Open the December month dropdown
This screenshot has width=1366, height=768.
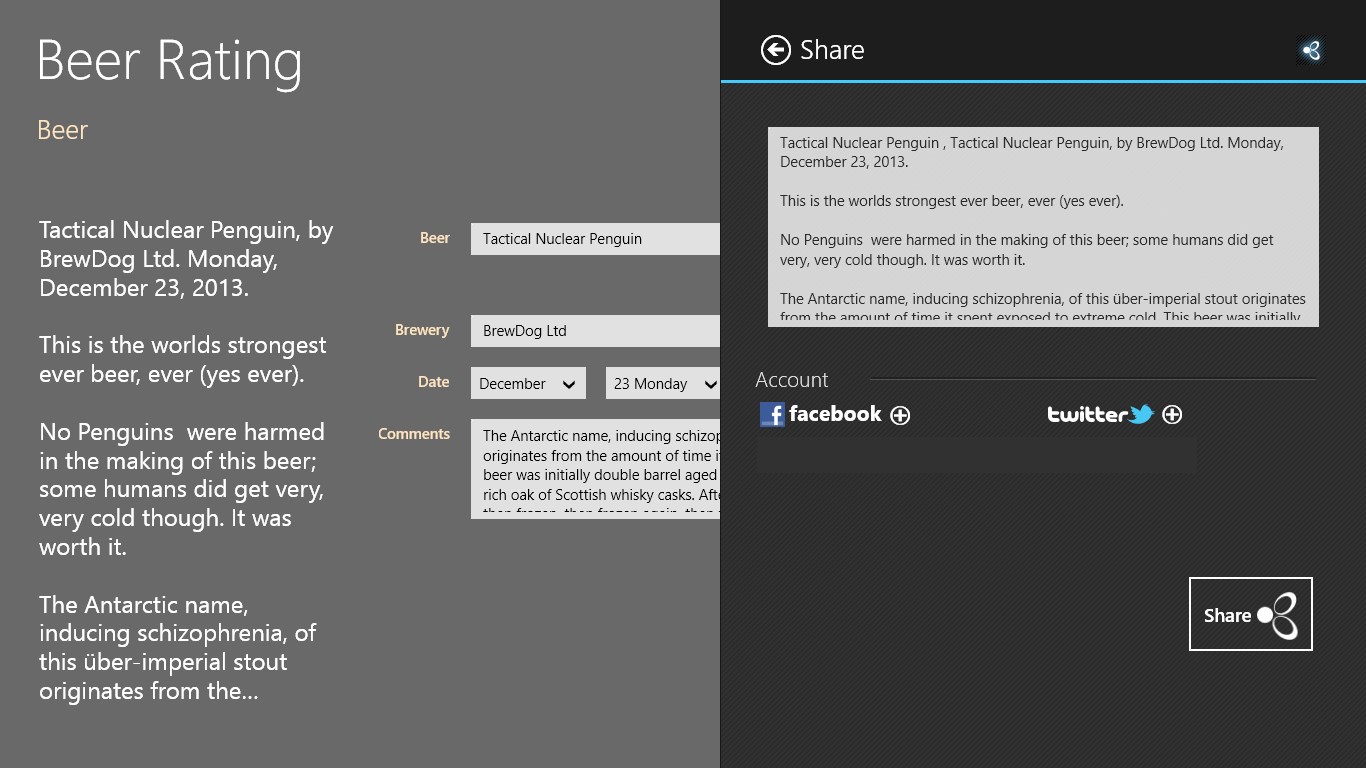click(528, 383)
